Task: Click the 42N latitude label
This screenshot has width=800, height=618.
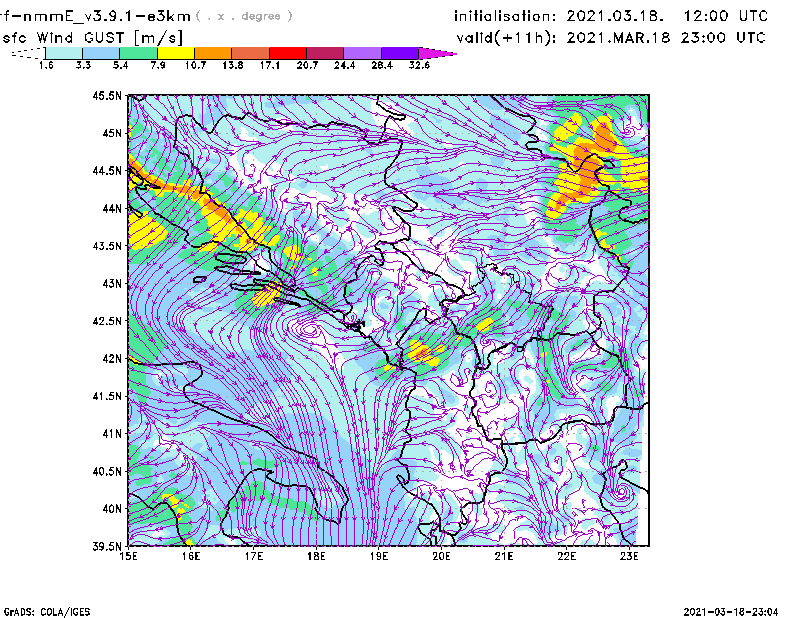Action: 112,358
